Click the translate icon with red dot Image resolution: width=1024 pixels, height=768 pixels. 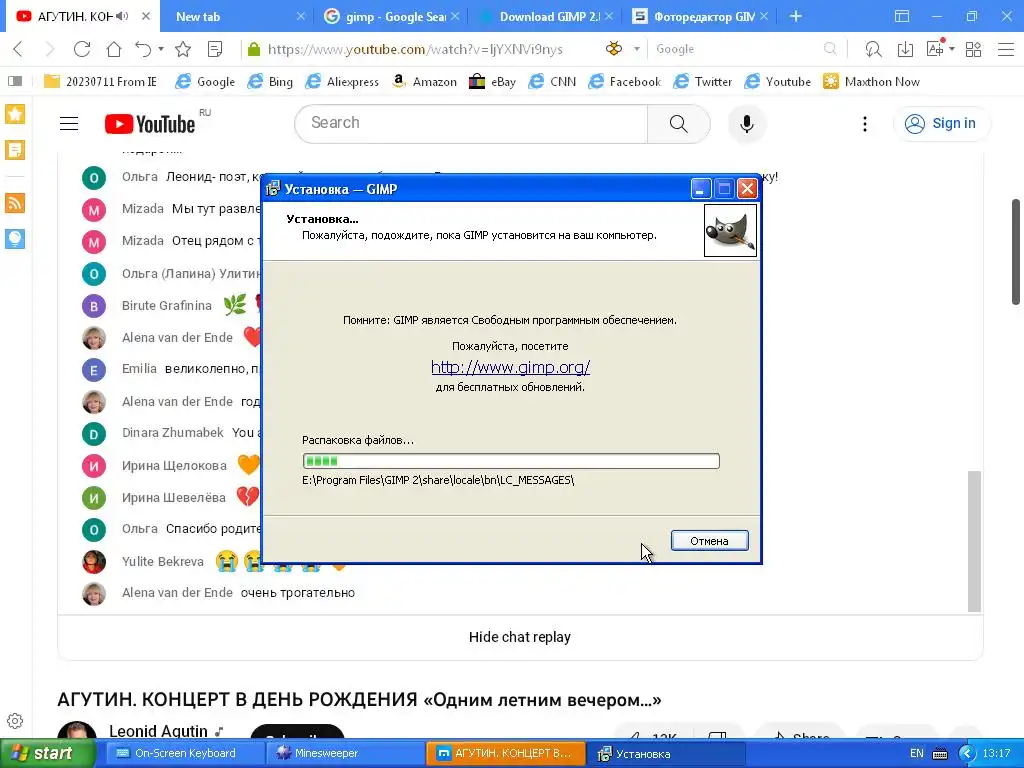[935, 48]
